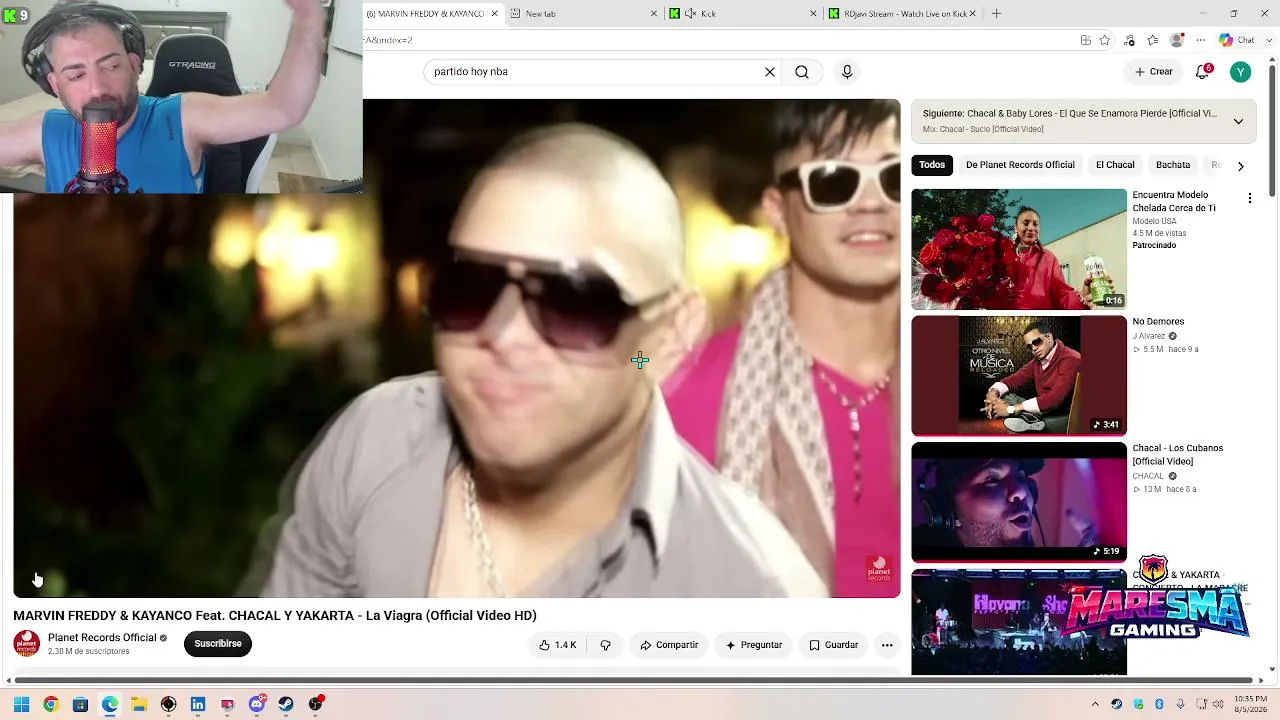The height and width of the screenshot is (720, 1280).
Task: Click the YouTube search magnifier button
Action: click(802, 72)
